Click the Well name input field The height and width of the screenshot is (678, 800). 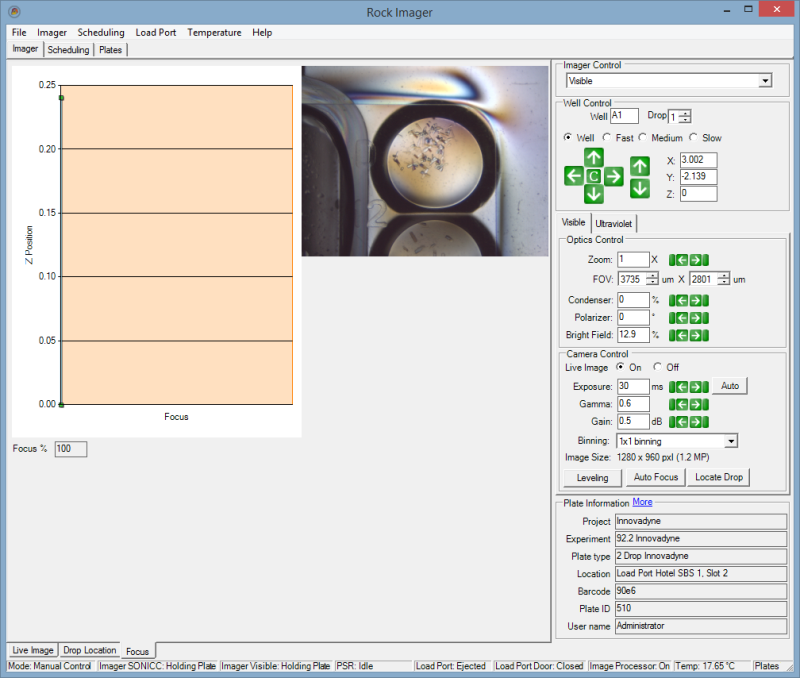624,117
